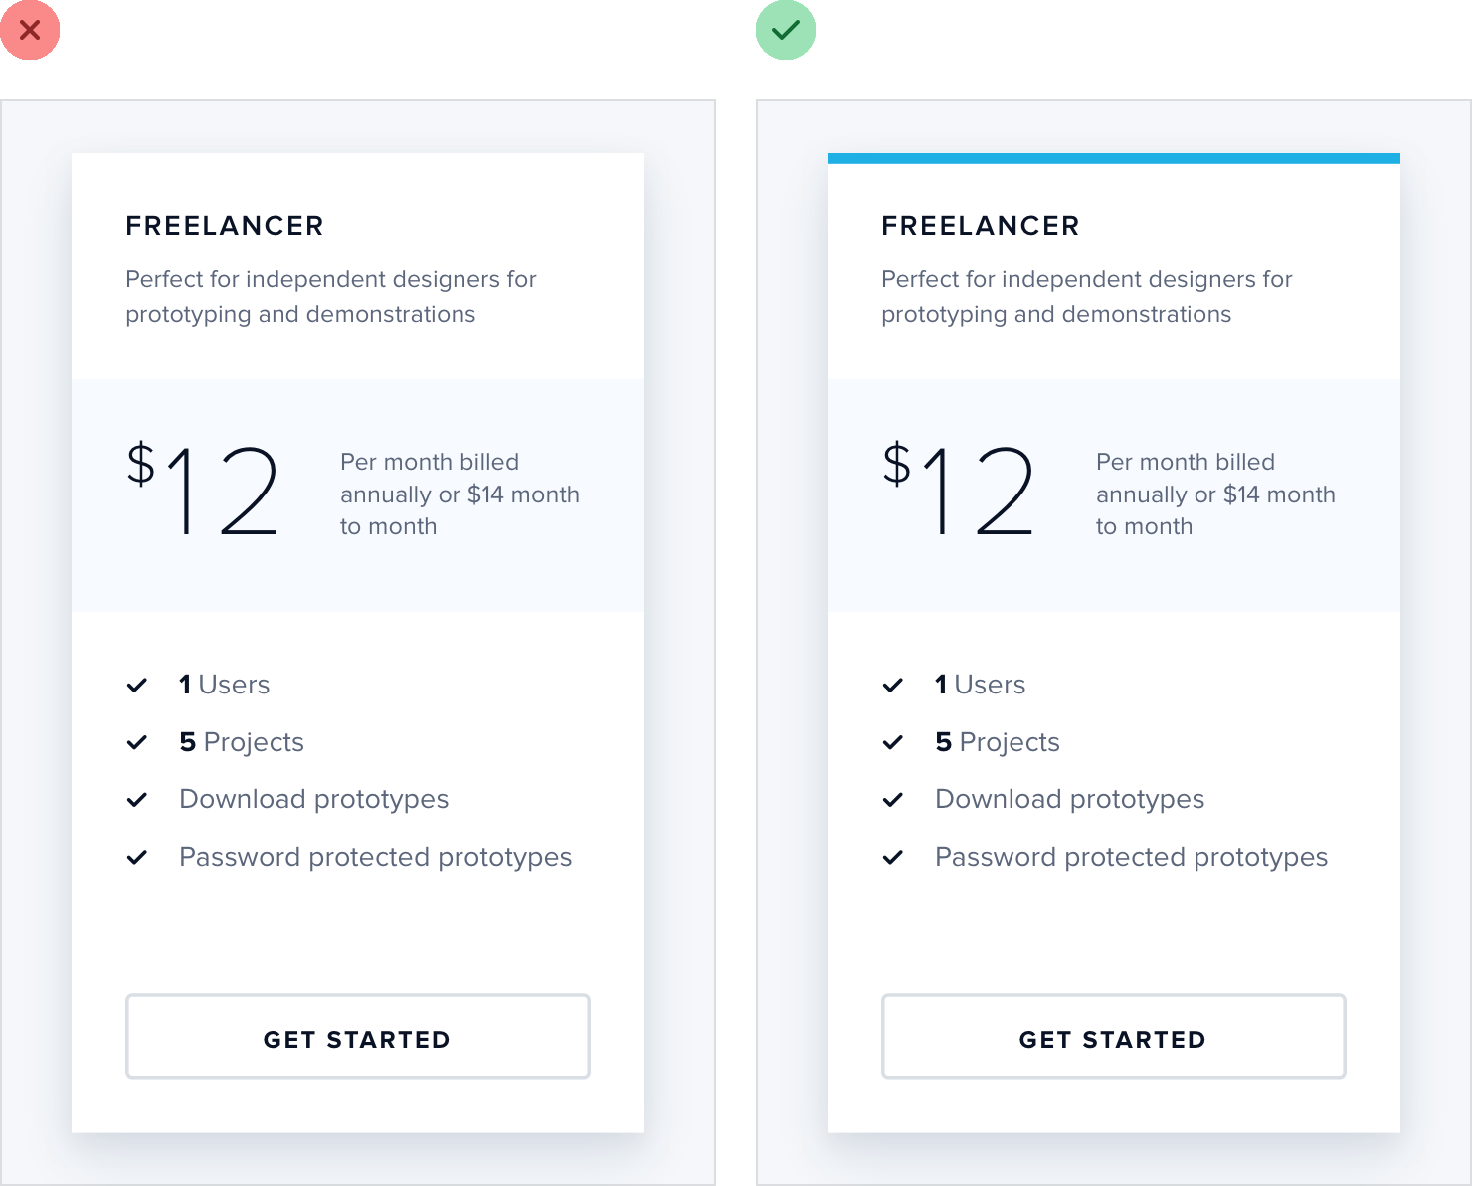Click the plan description in right card

click(1086, 296)
